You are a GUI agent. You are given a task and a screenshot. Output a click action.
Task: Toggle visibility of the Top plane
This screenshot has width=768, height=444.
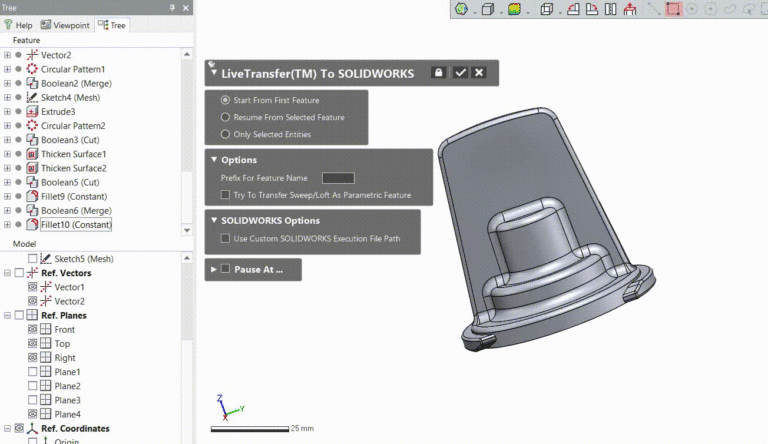[x=32, y=343]
